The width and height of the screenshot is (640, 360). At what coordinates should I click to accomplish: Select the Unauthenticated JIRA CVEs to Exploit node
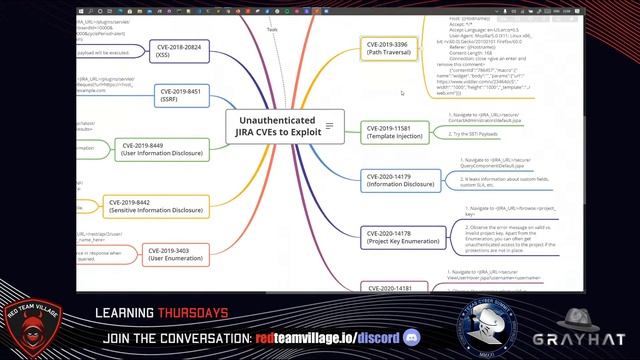point(285,127)
